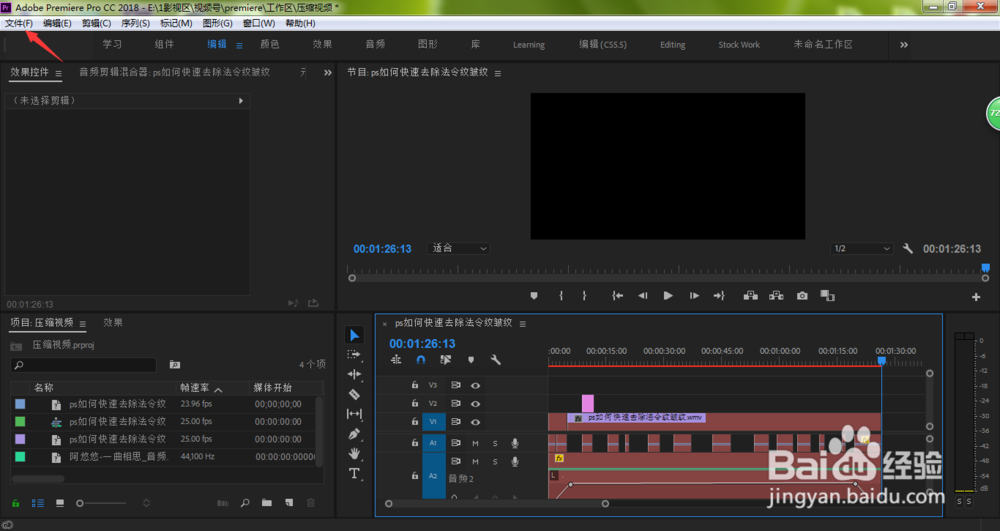Select the Type tool

(x=354, y=473)
